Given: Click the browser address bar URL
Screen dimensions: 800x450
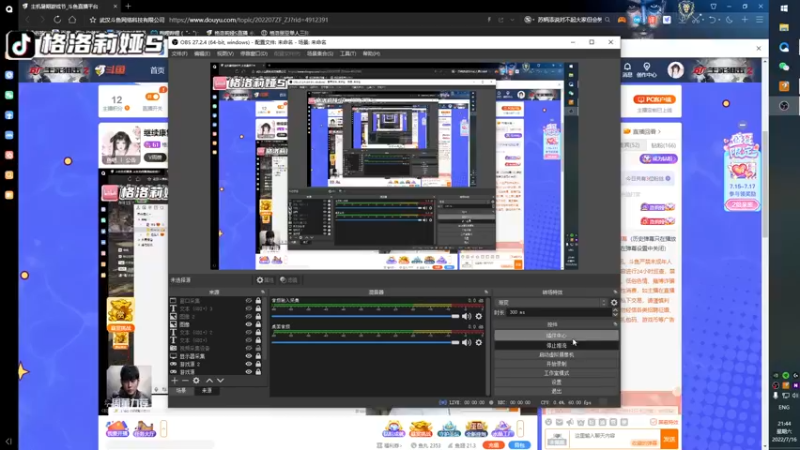Looking at the screenshot, I should click(248, 20).
